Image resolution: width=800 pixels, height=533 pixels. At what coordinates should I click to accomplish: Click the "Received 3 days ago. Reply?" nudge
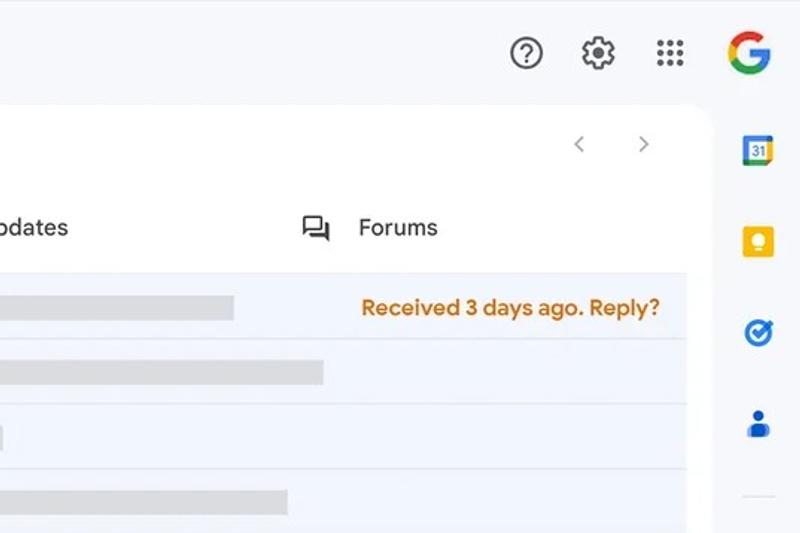tap(510, 308)
